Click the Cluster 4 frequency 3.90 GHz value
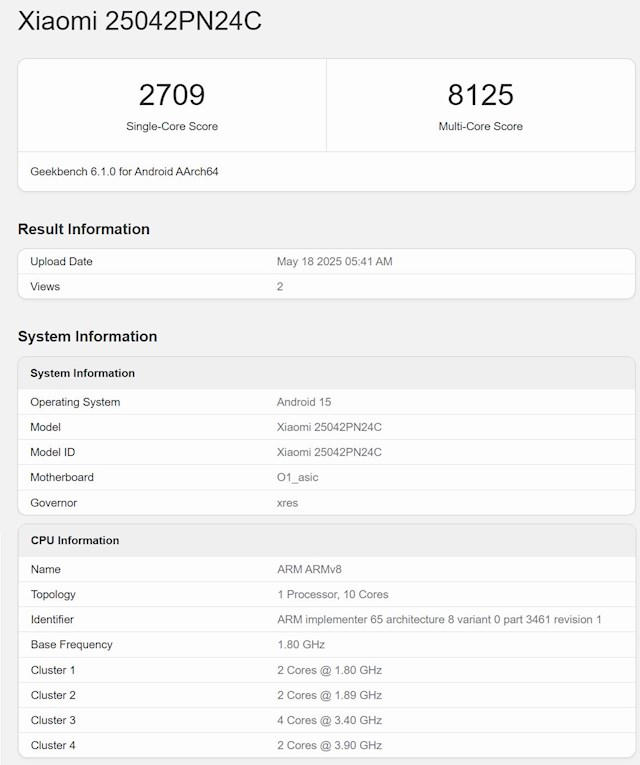Viewport: 640px width, 765px height. click(329, 745)
